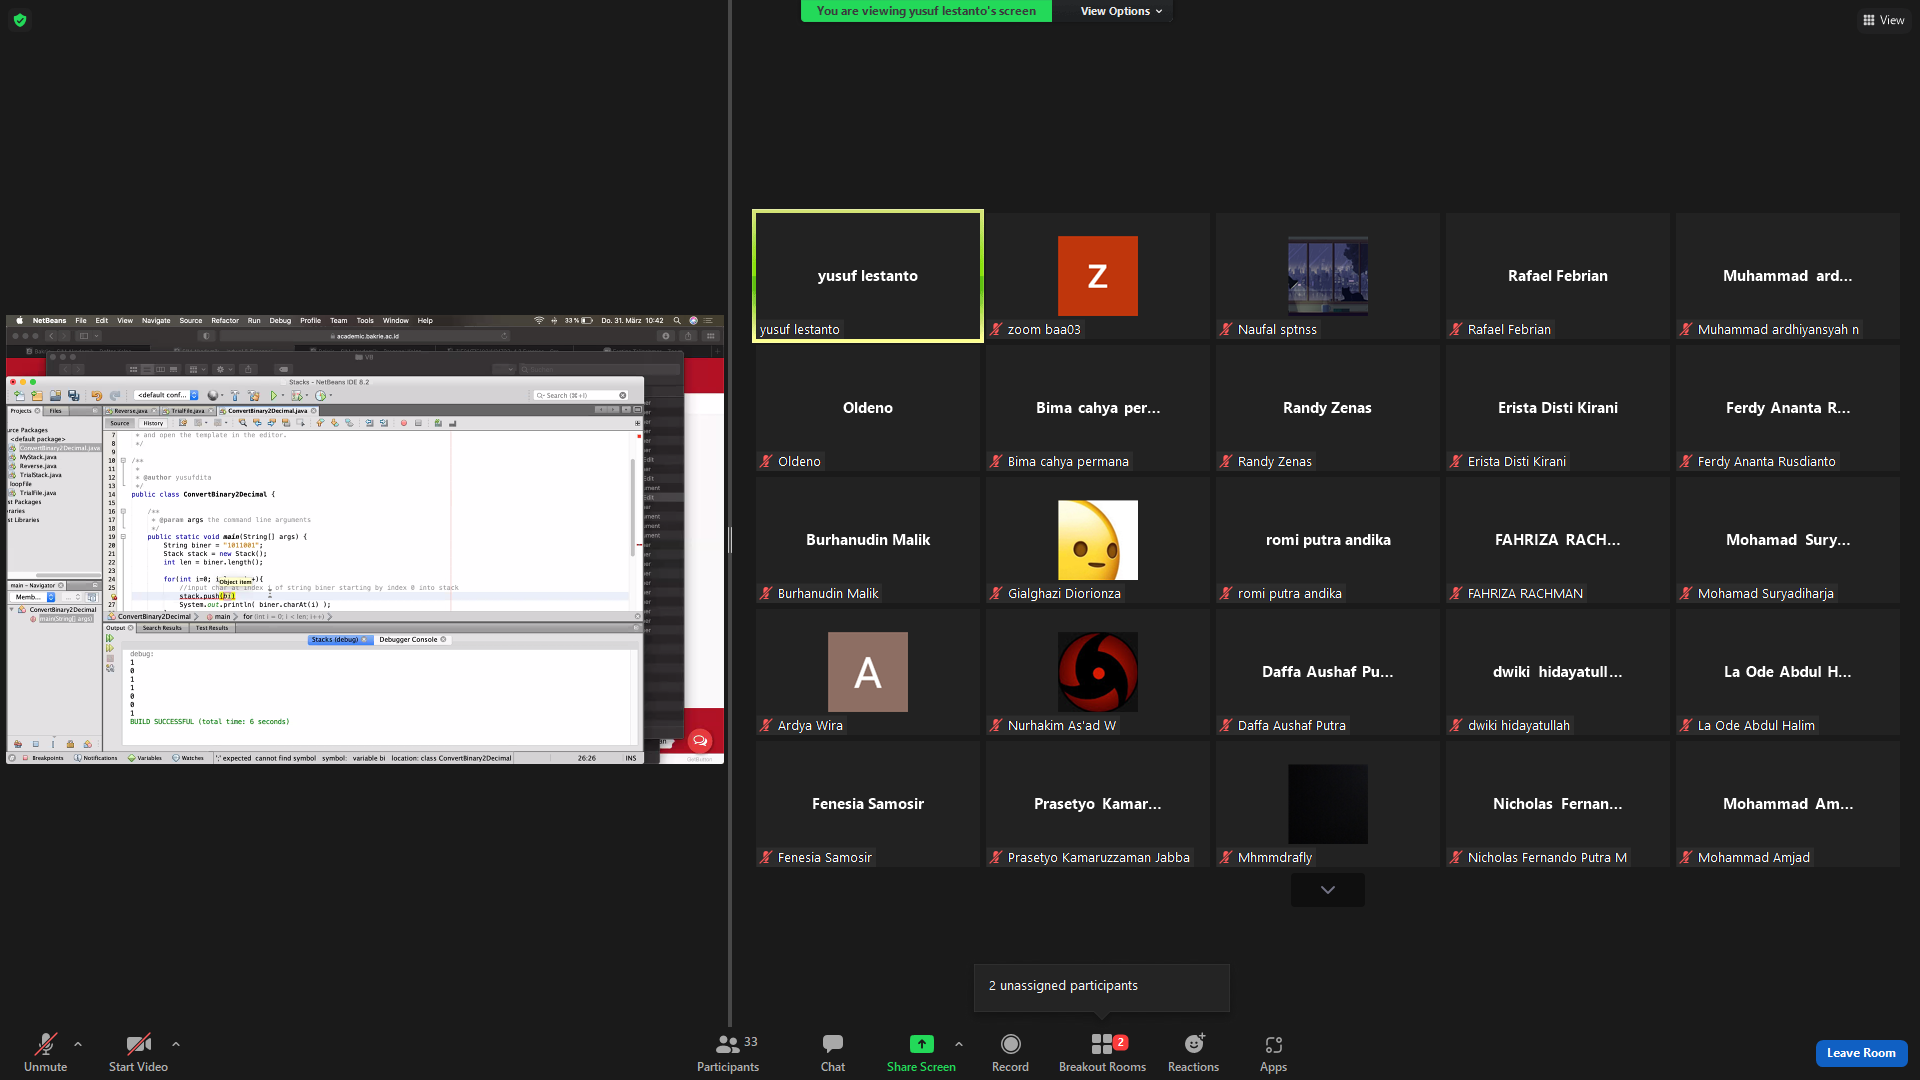Click the Undo arrow in NetBeans toolbar

point(97,396)
